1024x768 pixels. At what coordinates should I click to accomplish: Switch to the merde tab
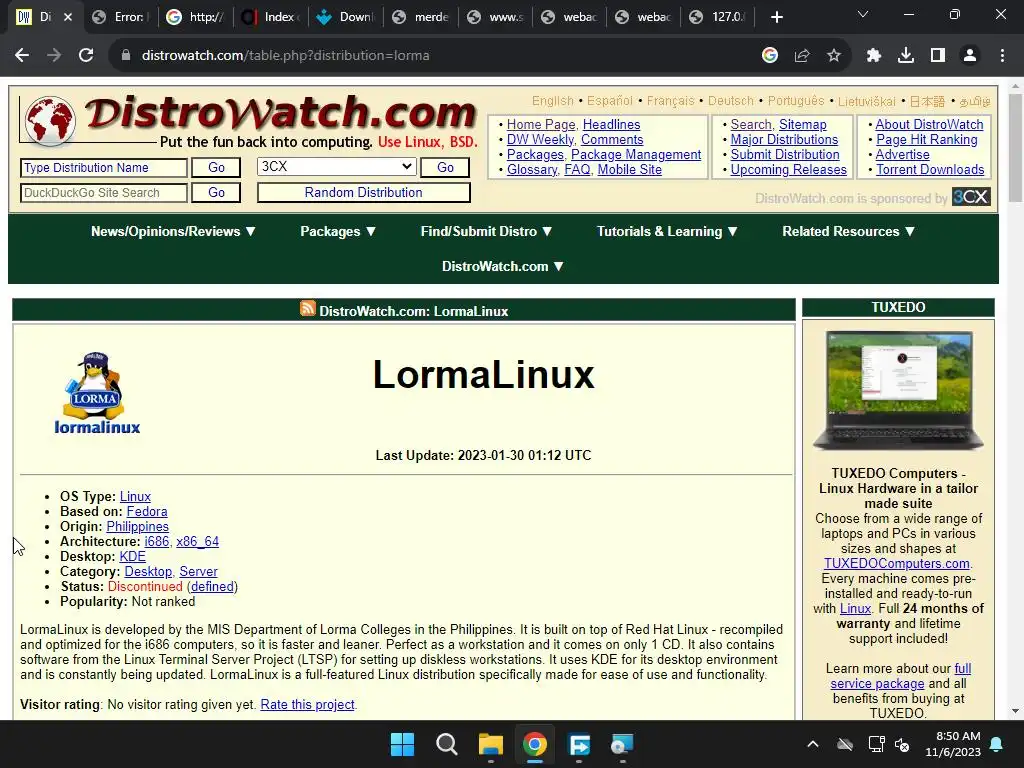coord(419,17)
